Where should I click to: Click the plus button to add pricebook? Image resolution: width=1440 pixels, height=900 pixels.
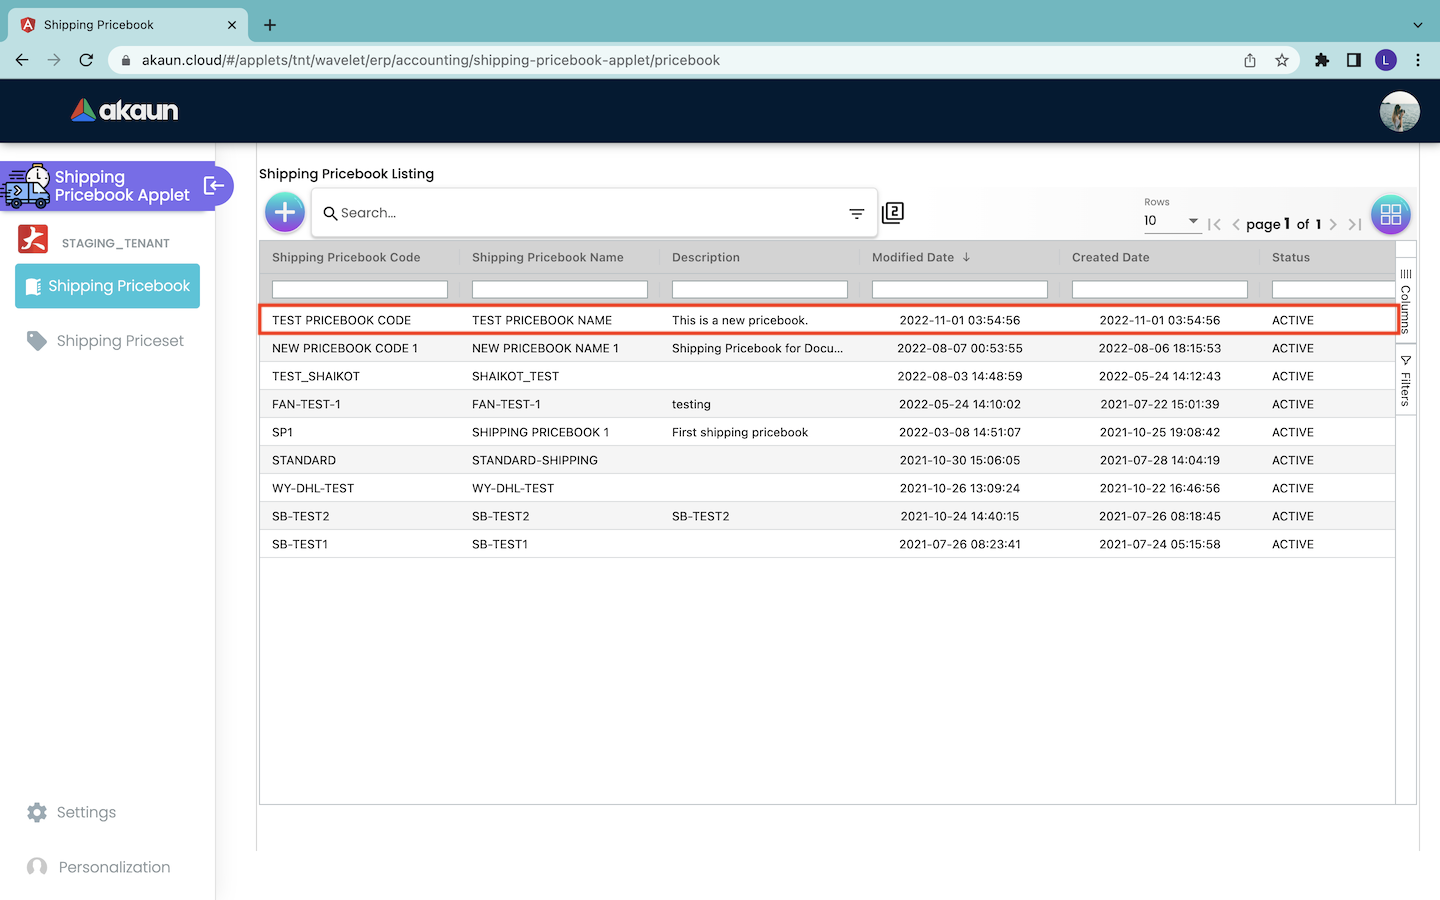coord(285,212)
